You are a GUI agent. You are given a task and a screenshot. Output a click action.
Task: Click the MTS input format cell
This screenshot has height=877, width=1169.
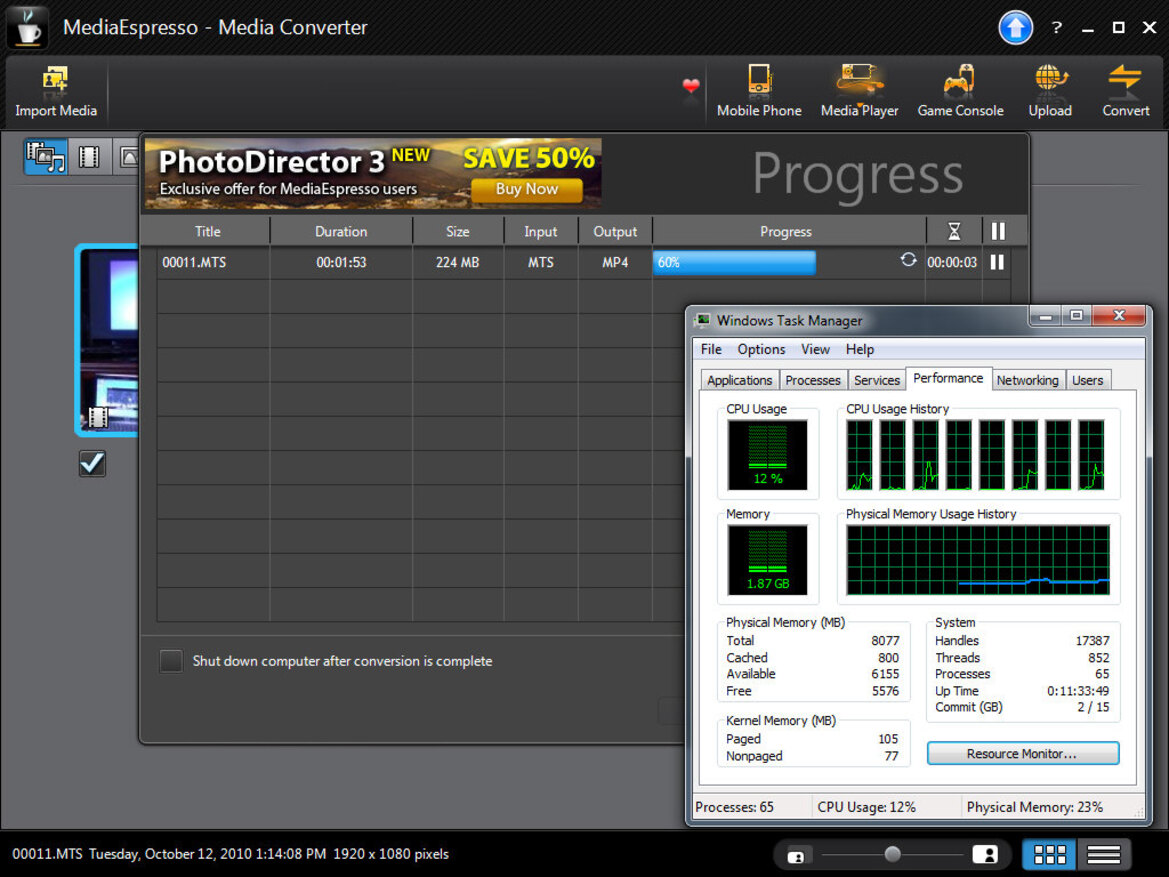[x=541, y=263]
